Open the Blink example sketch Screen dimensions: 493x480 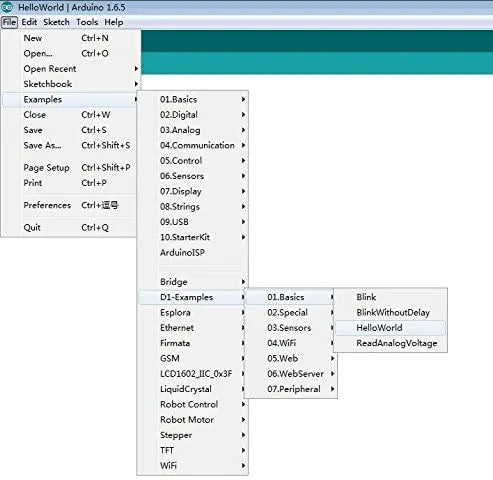tap(390, 297)
